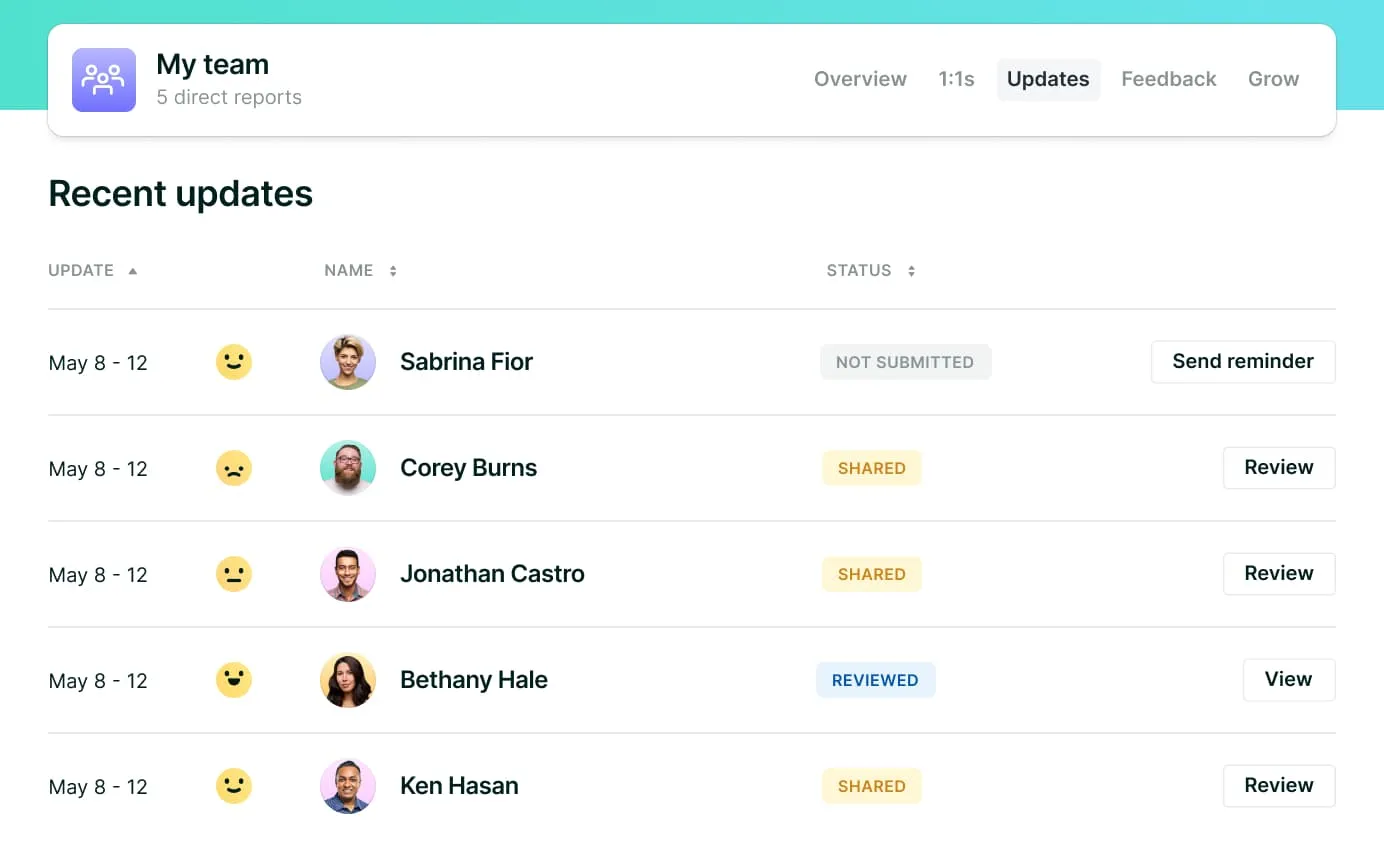Click Ken Hasan's smiling mood emoji
Viewport: 1384px width, 856px height.
[x=234, y=786]
